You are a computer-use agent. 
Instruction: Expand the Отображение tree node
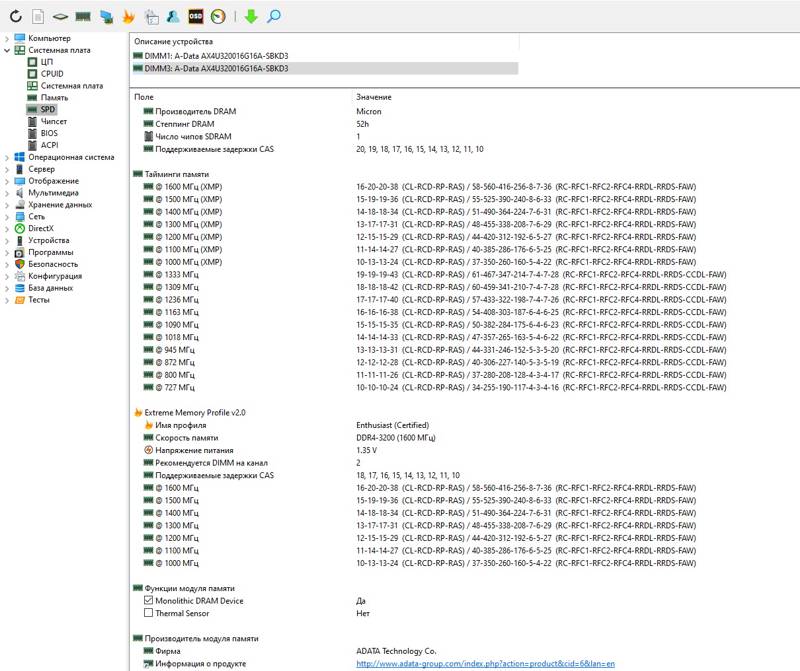click(x=7, y=181)
